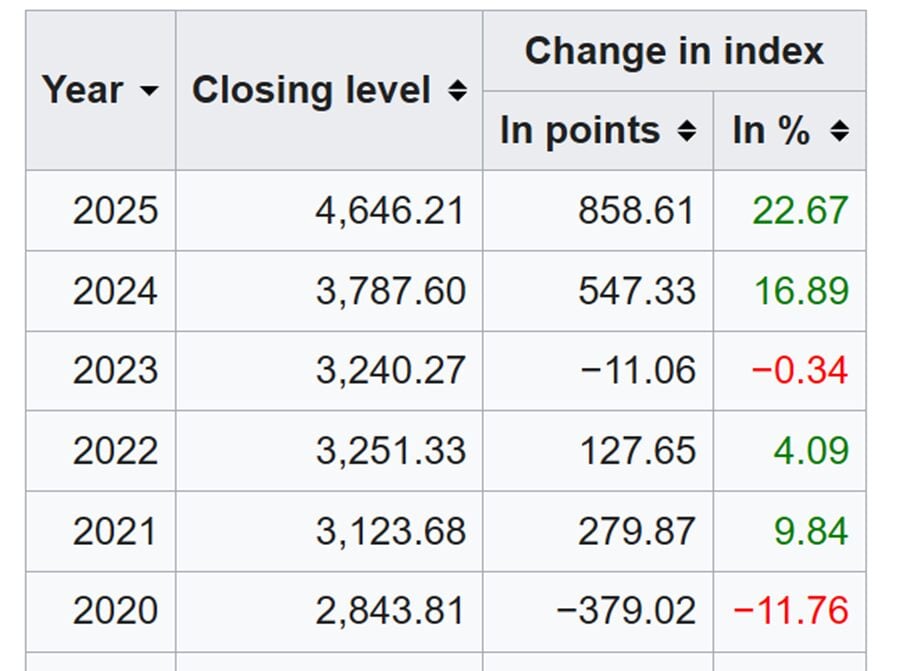Select the red −11.76 percent value
903x671 pixels.
(x=791, y=610)
